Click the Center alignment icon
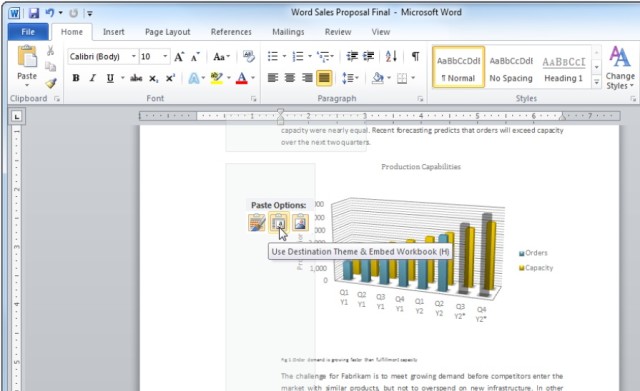640x391 pixels. tap(290, 78)
